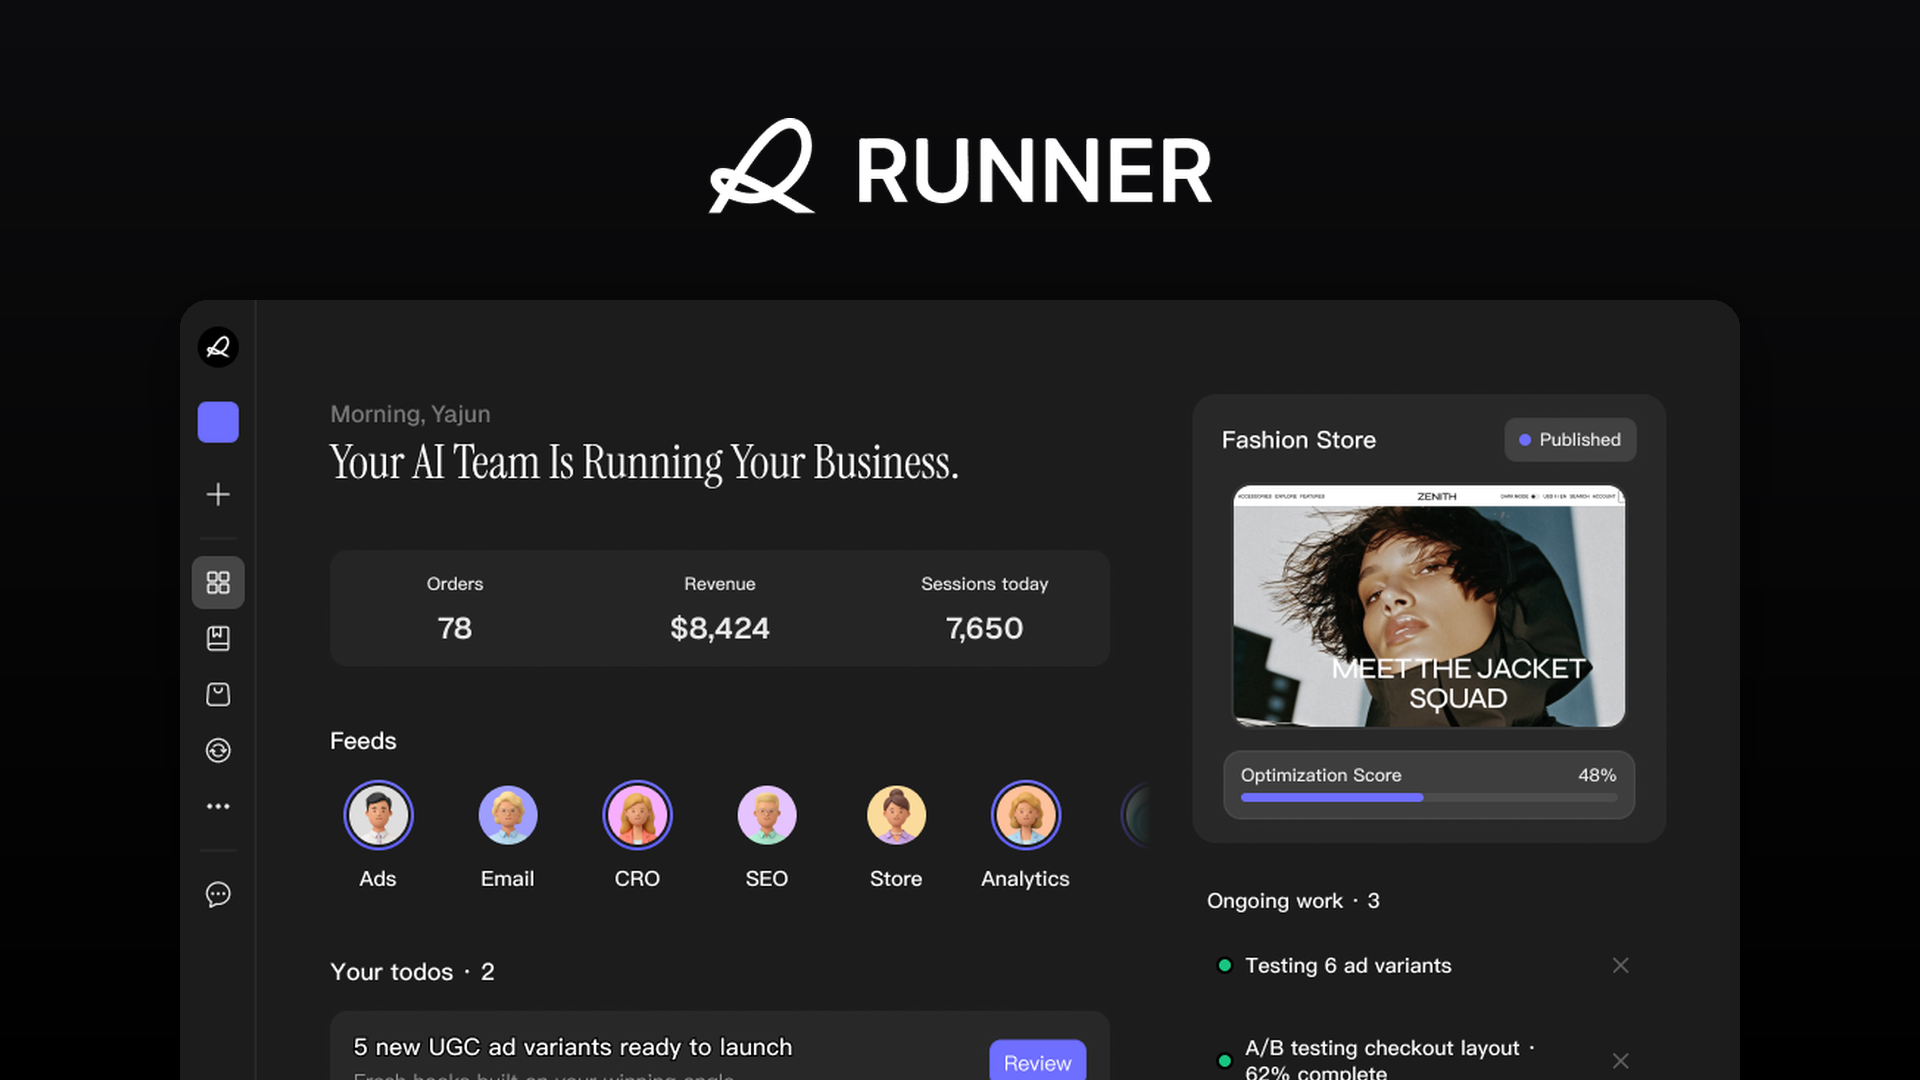Viewport: 1920px width, 1080px height.
Task: Open the three-dots more menu in sidebar
Action: click(218, 806)
